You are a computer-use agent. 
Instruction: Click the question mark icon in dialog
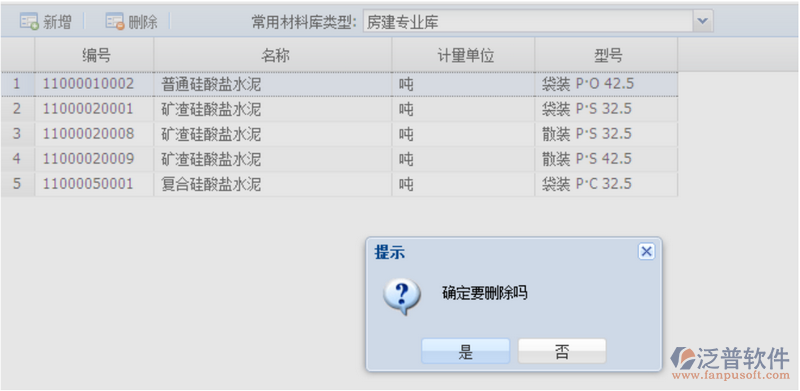pyautogui.click(x=402, y=296)
